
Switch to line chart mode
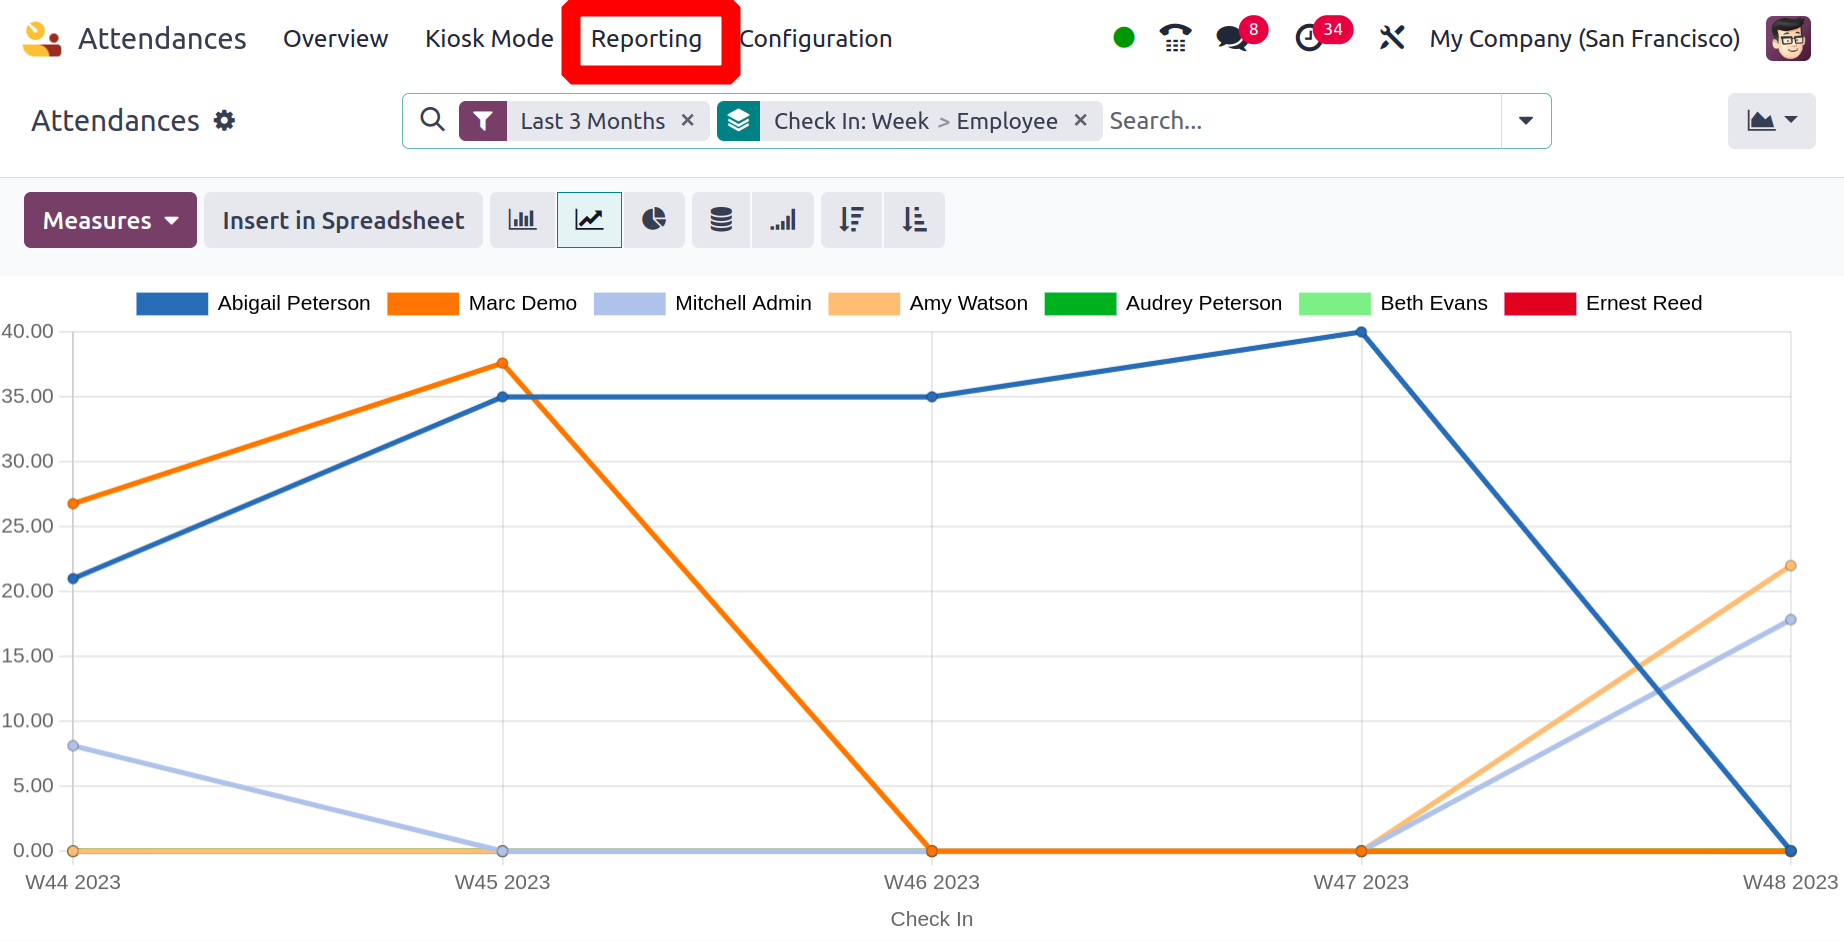point(589,220)
